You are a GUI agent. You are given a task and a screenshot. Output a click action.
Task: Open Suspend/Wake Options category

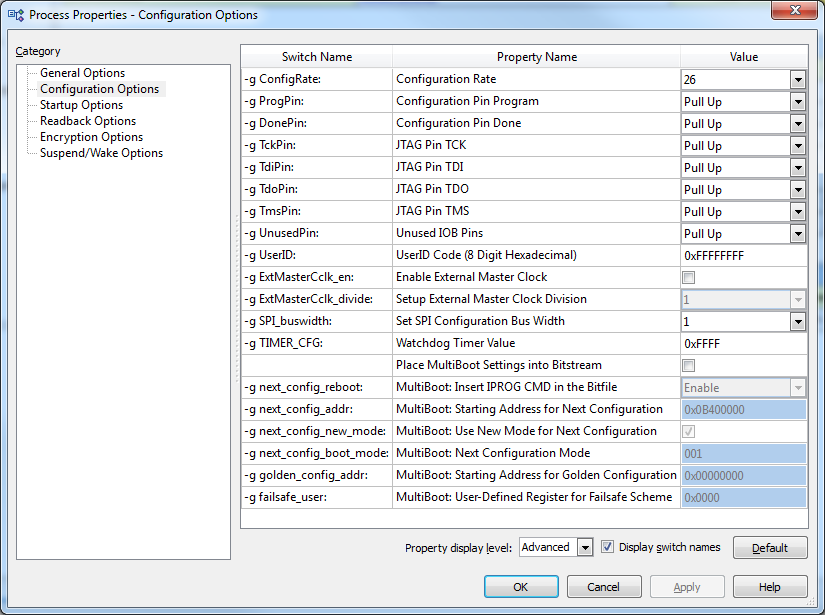point(102,153)
